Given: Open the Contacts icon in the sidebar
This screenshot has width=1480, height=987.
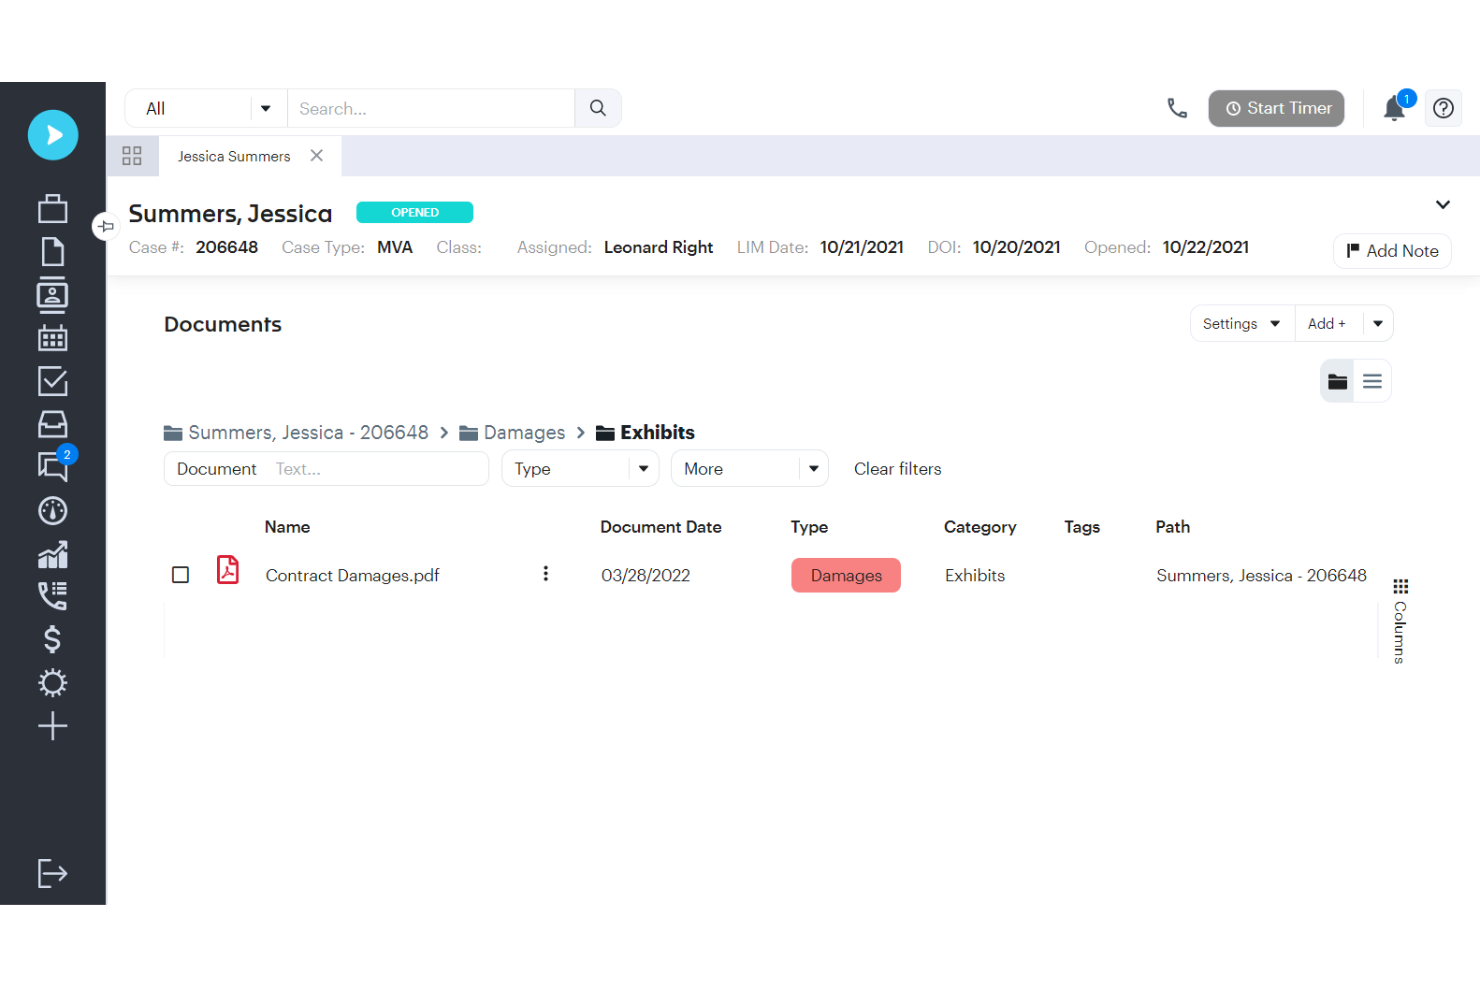Looking at the screenshot, I should point(53,295).
